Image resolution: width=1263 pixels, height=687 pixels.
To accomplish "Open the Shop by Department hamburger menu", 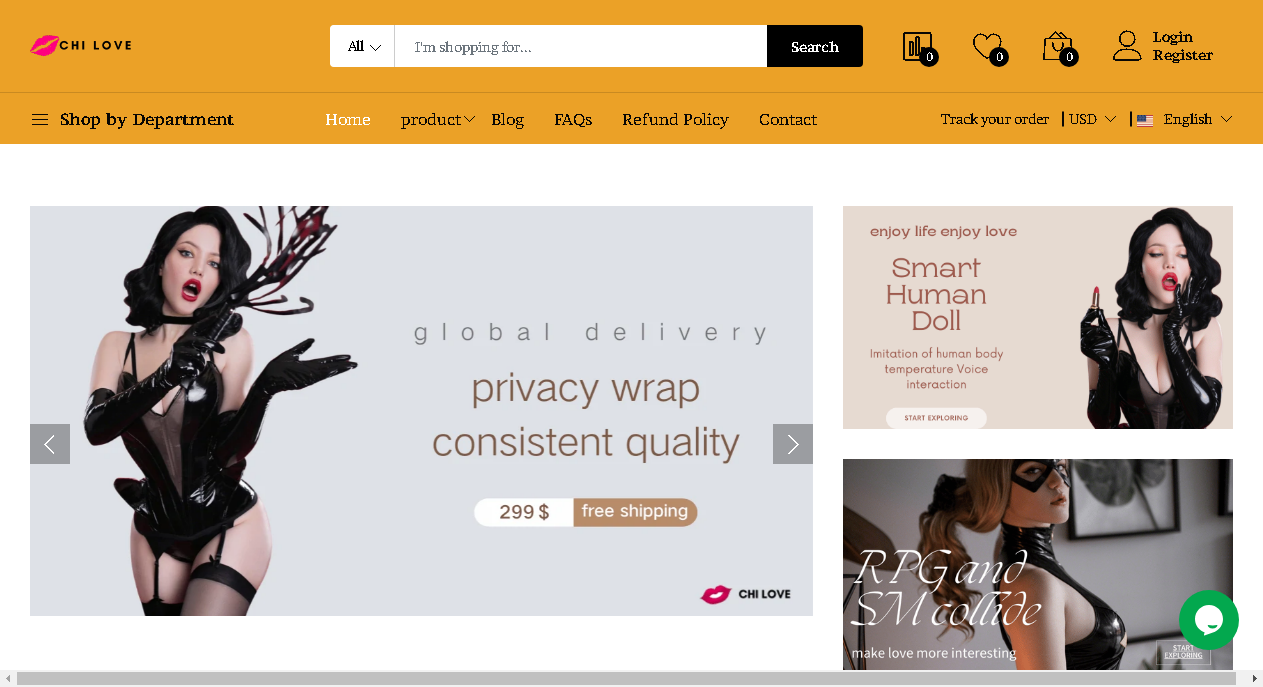I will click(40, 119).
